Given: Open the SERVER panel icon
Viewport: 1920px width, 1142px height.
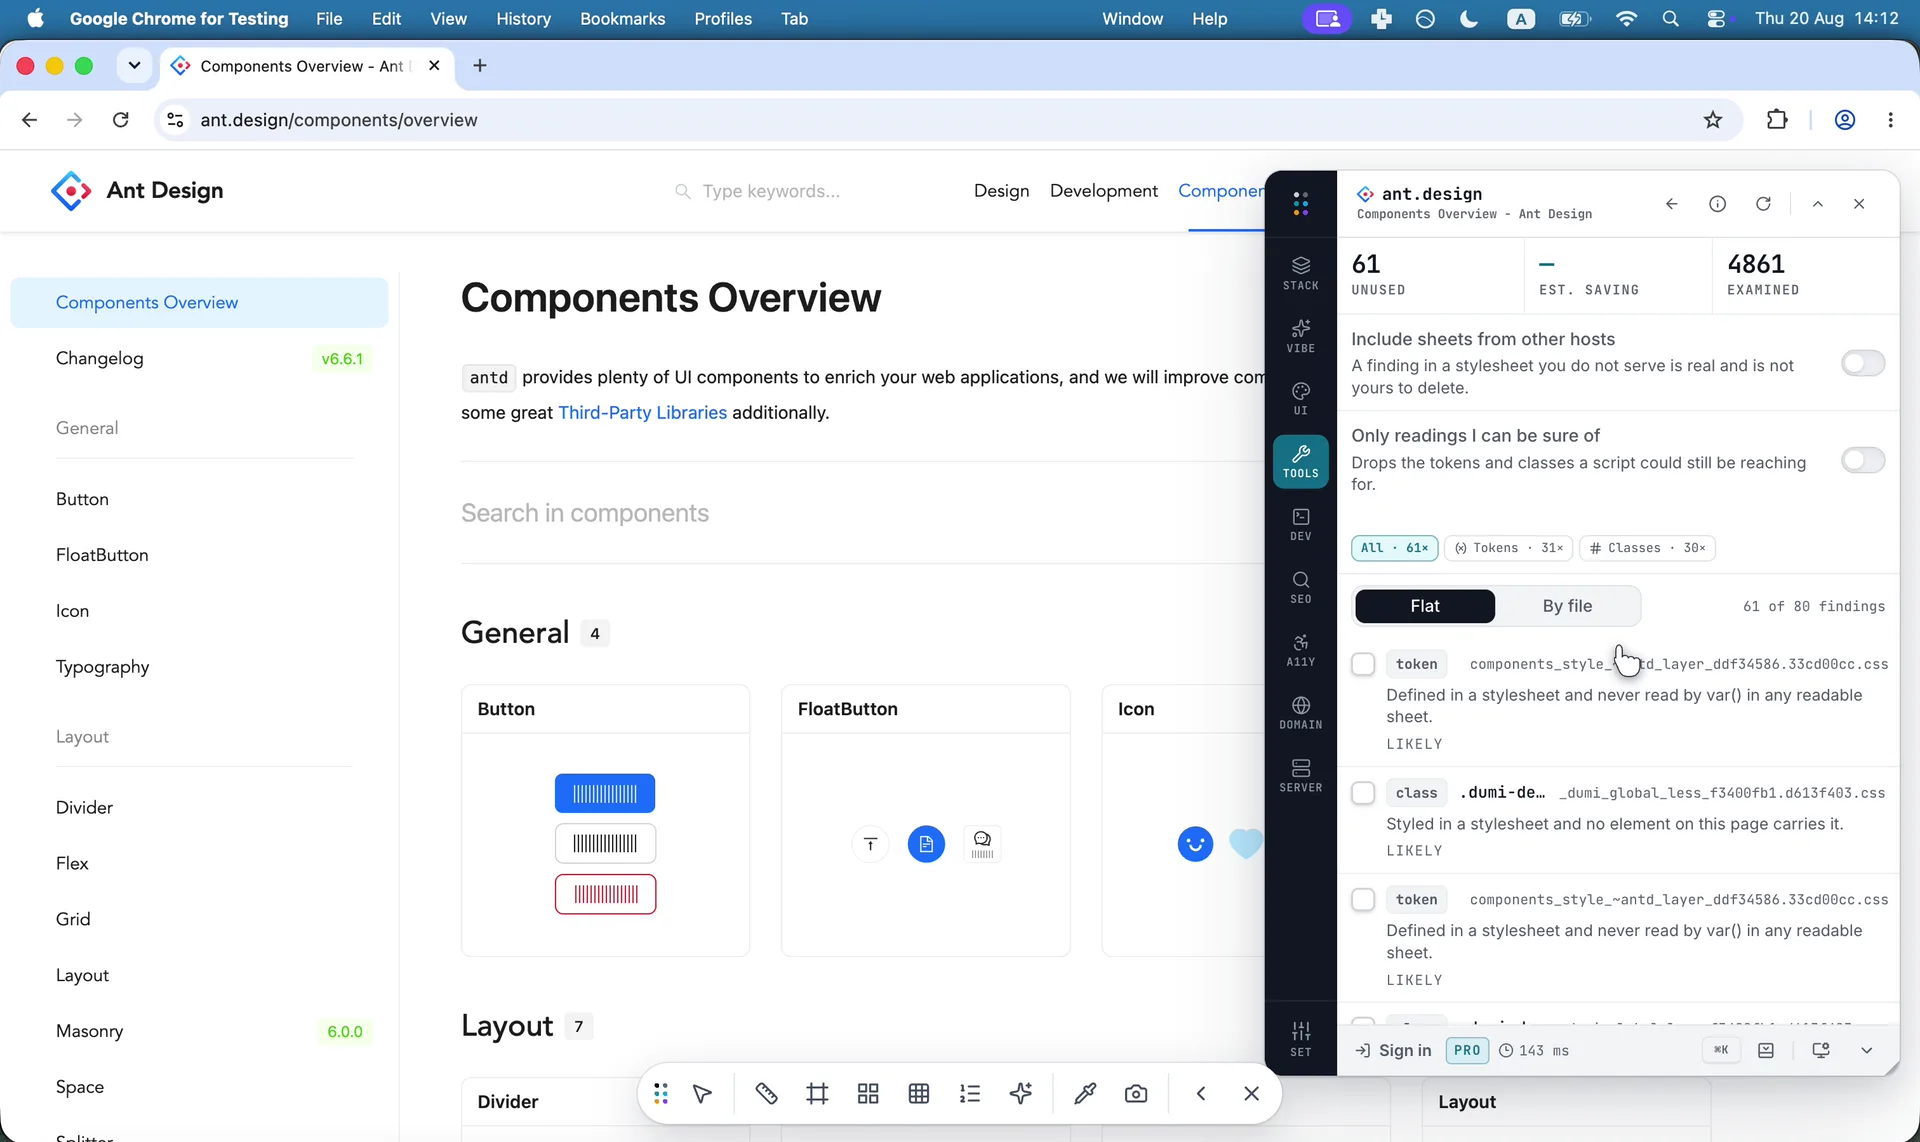Looking at the screenshot, I should pyautogui.click(x=1300, y=776).
